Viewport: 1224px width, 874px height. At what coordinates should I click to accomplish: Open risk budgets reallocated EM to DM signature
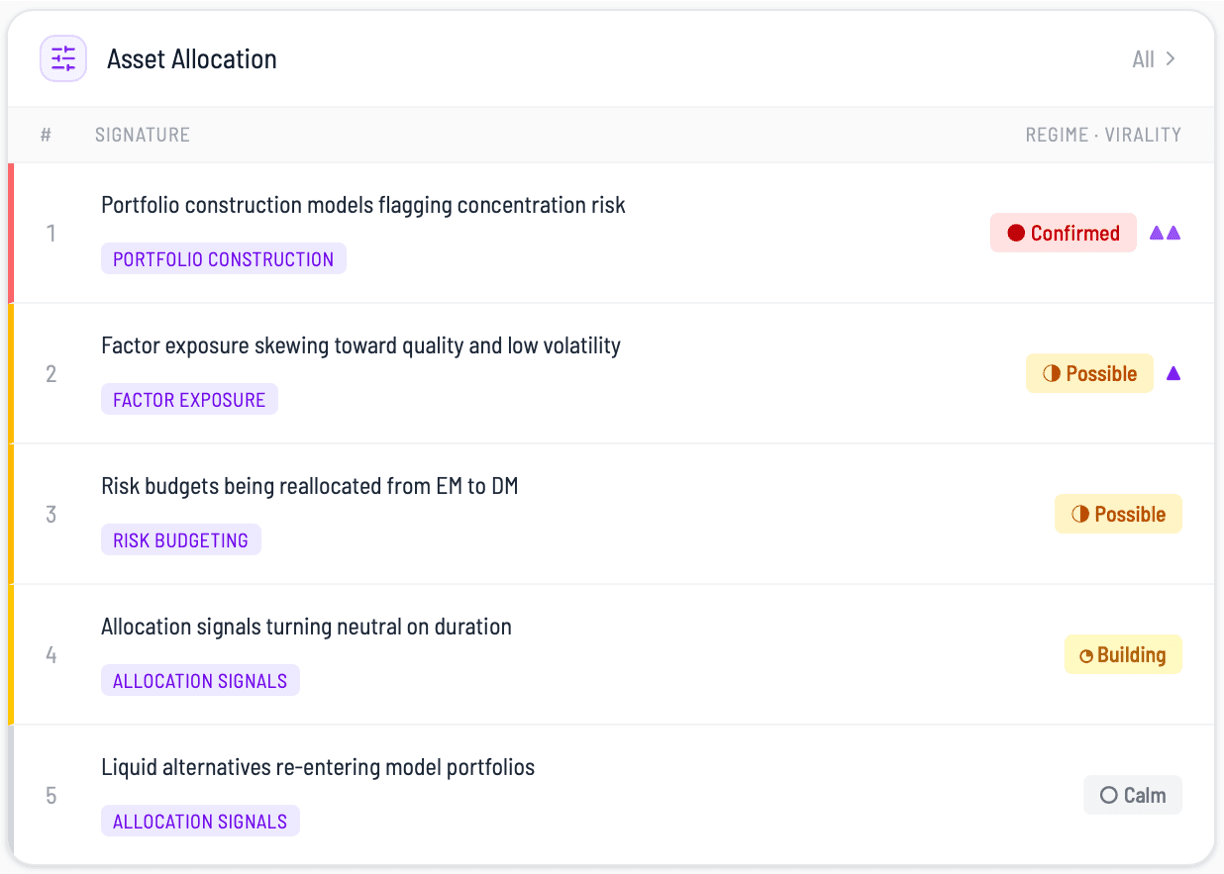point(310,487)
